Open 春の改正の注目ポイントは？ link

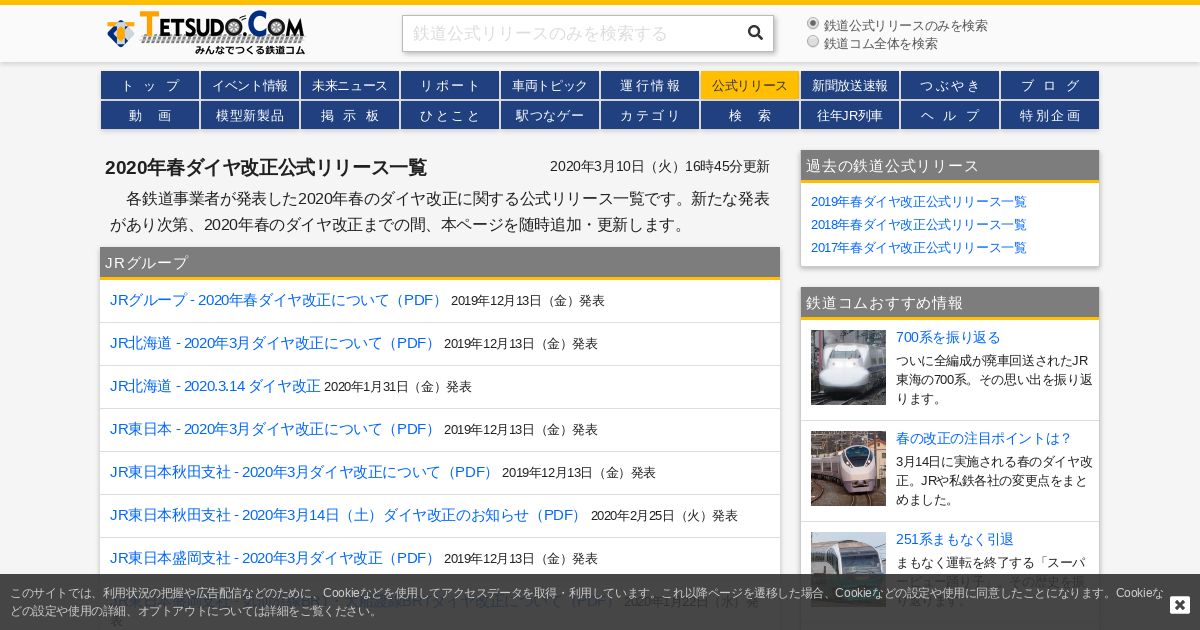pos(984,438)
